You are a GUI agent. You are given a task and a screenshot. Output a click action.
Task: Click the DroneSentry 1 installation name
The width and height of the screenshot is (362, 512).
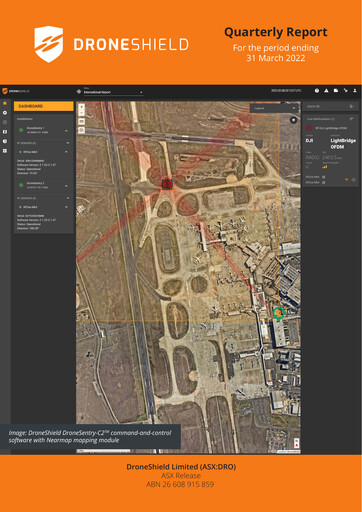click(35, 128)
